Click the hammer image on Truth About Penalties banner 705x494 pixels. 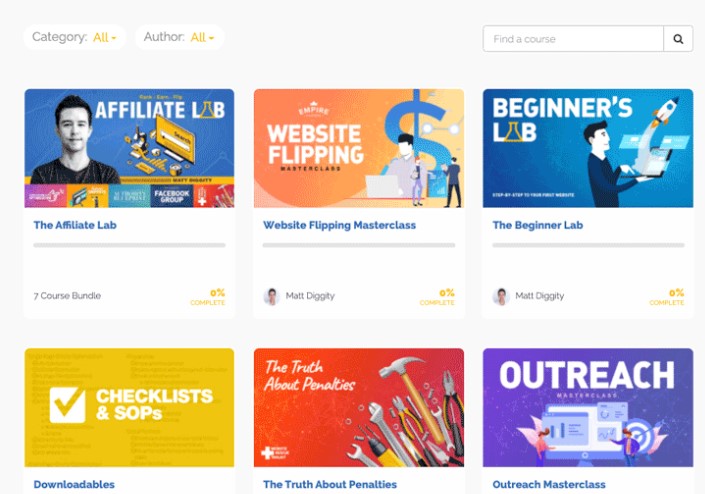click(413, 396)
